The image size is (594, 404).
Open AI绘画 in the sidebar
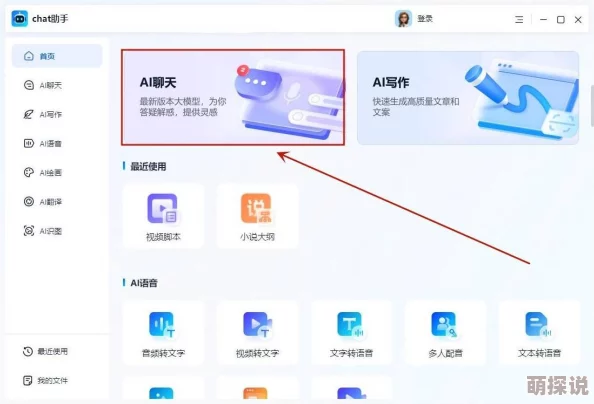(x=57, y=173)
